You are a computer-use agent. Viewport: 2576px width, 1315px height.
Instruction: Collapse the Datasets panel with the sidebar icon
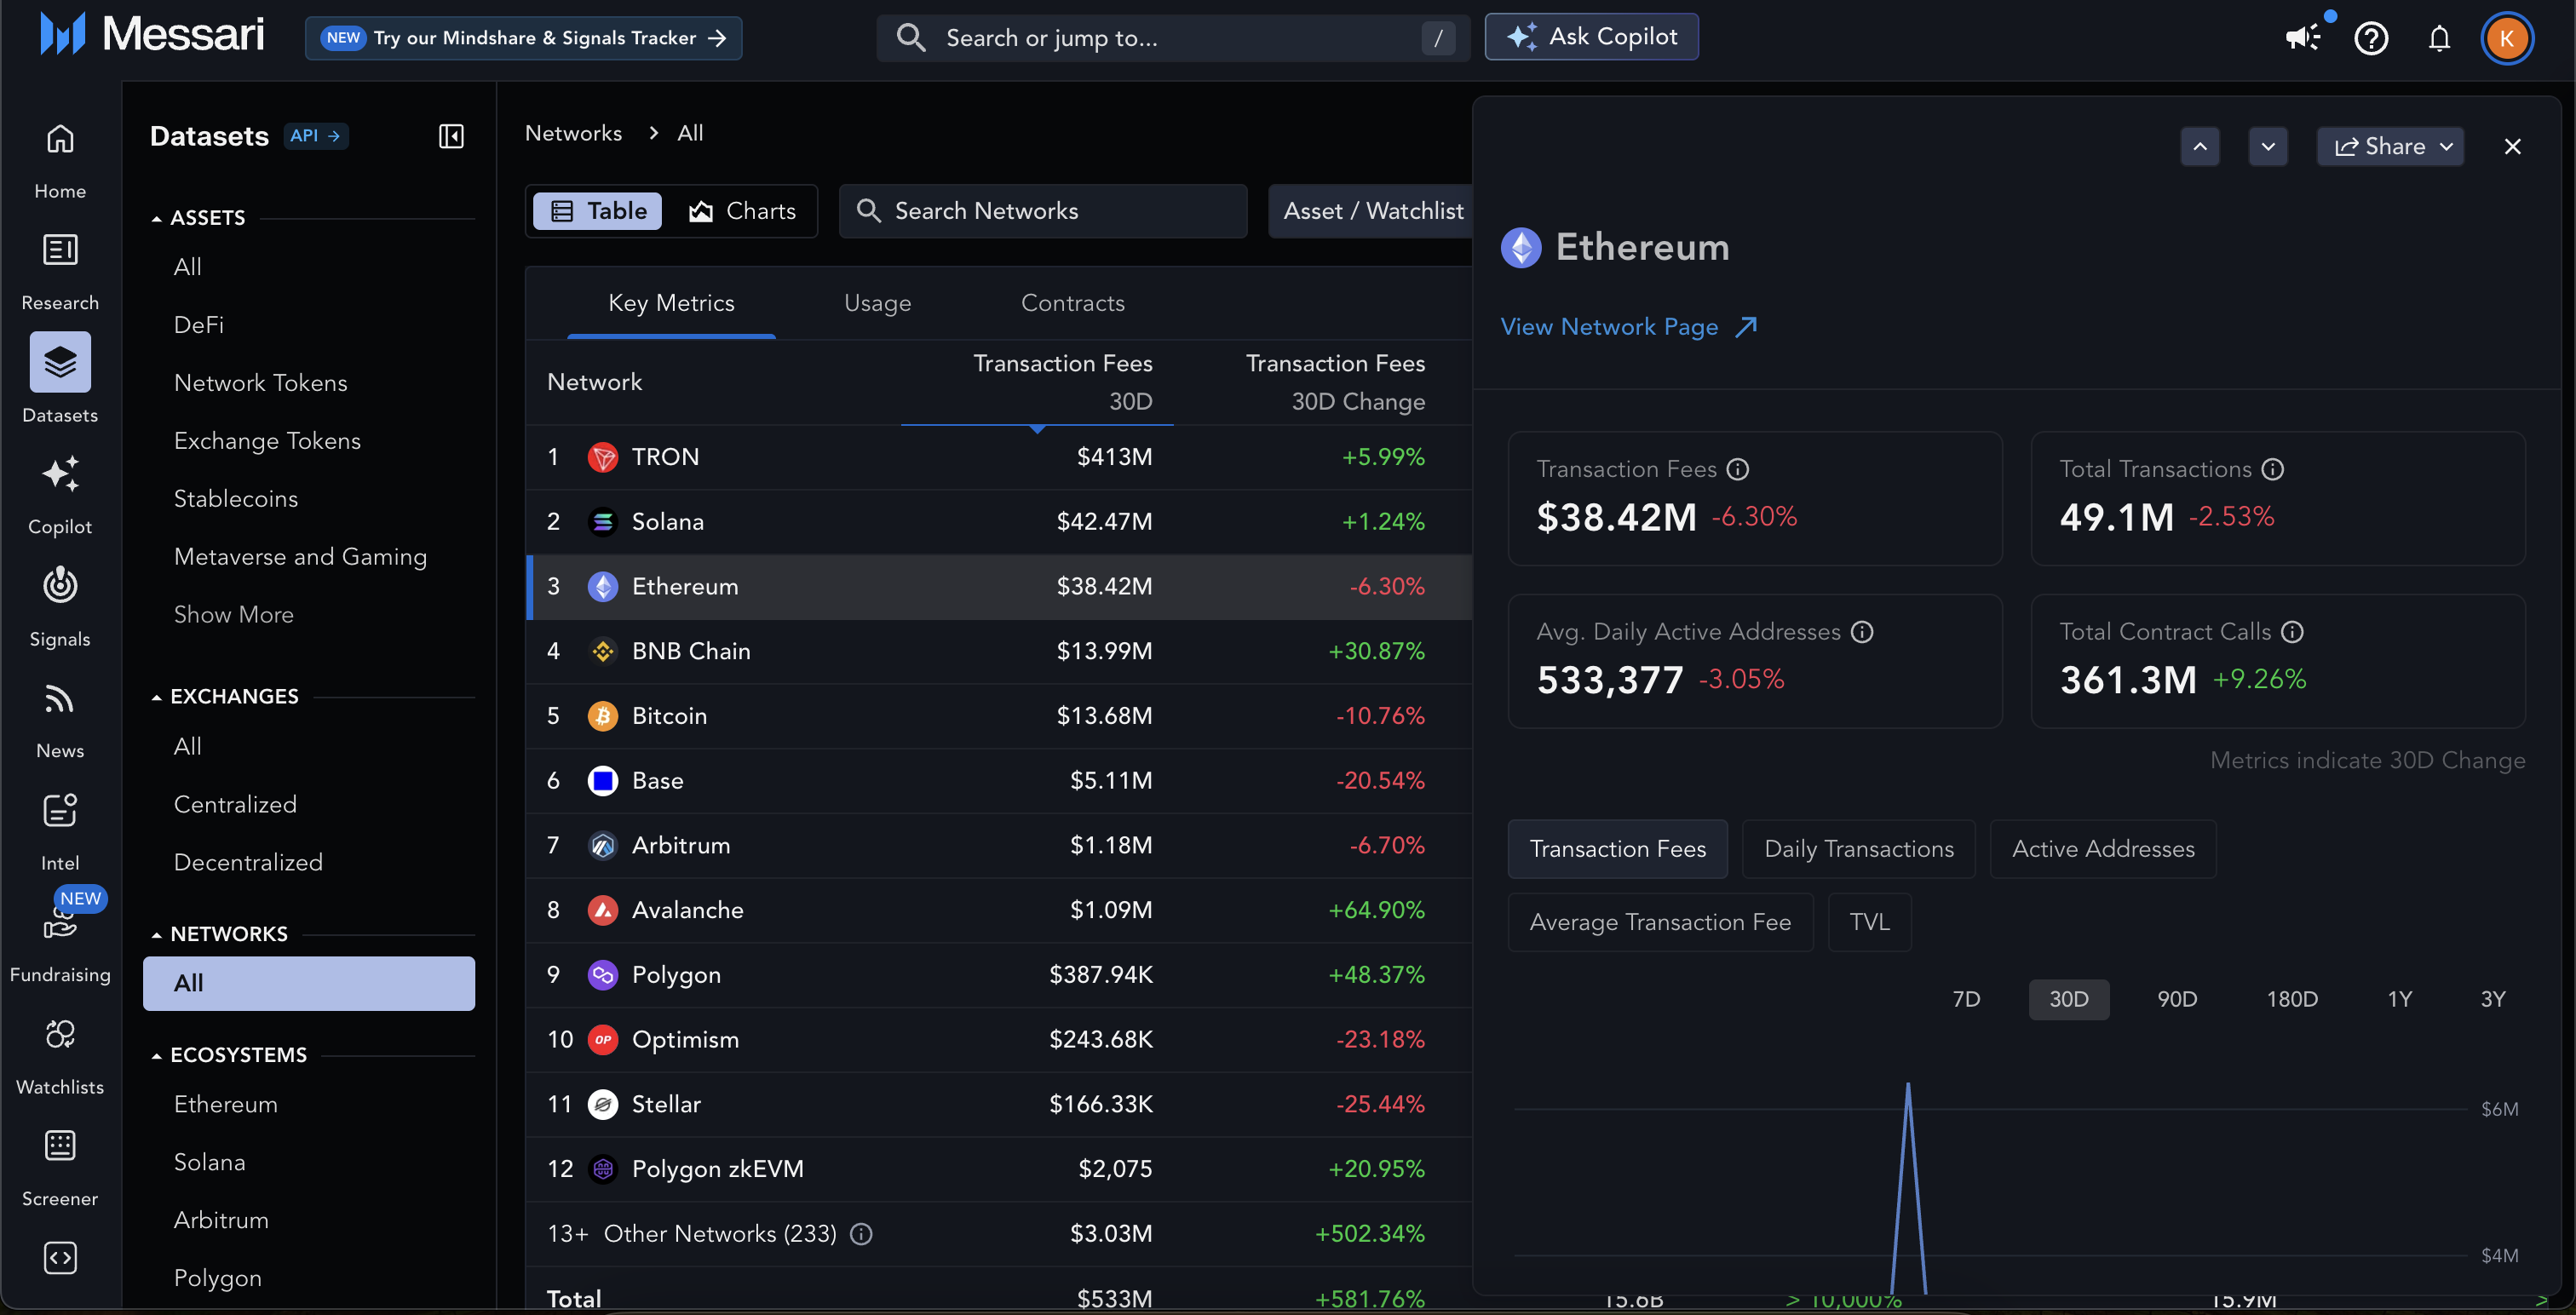(451, 136)
